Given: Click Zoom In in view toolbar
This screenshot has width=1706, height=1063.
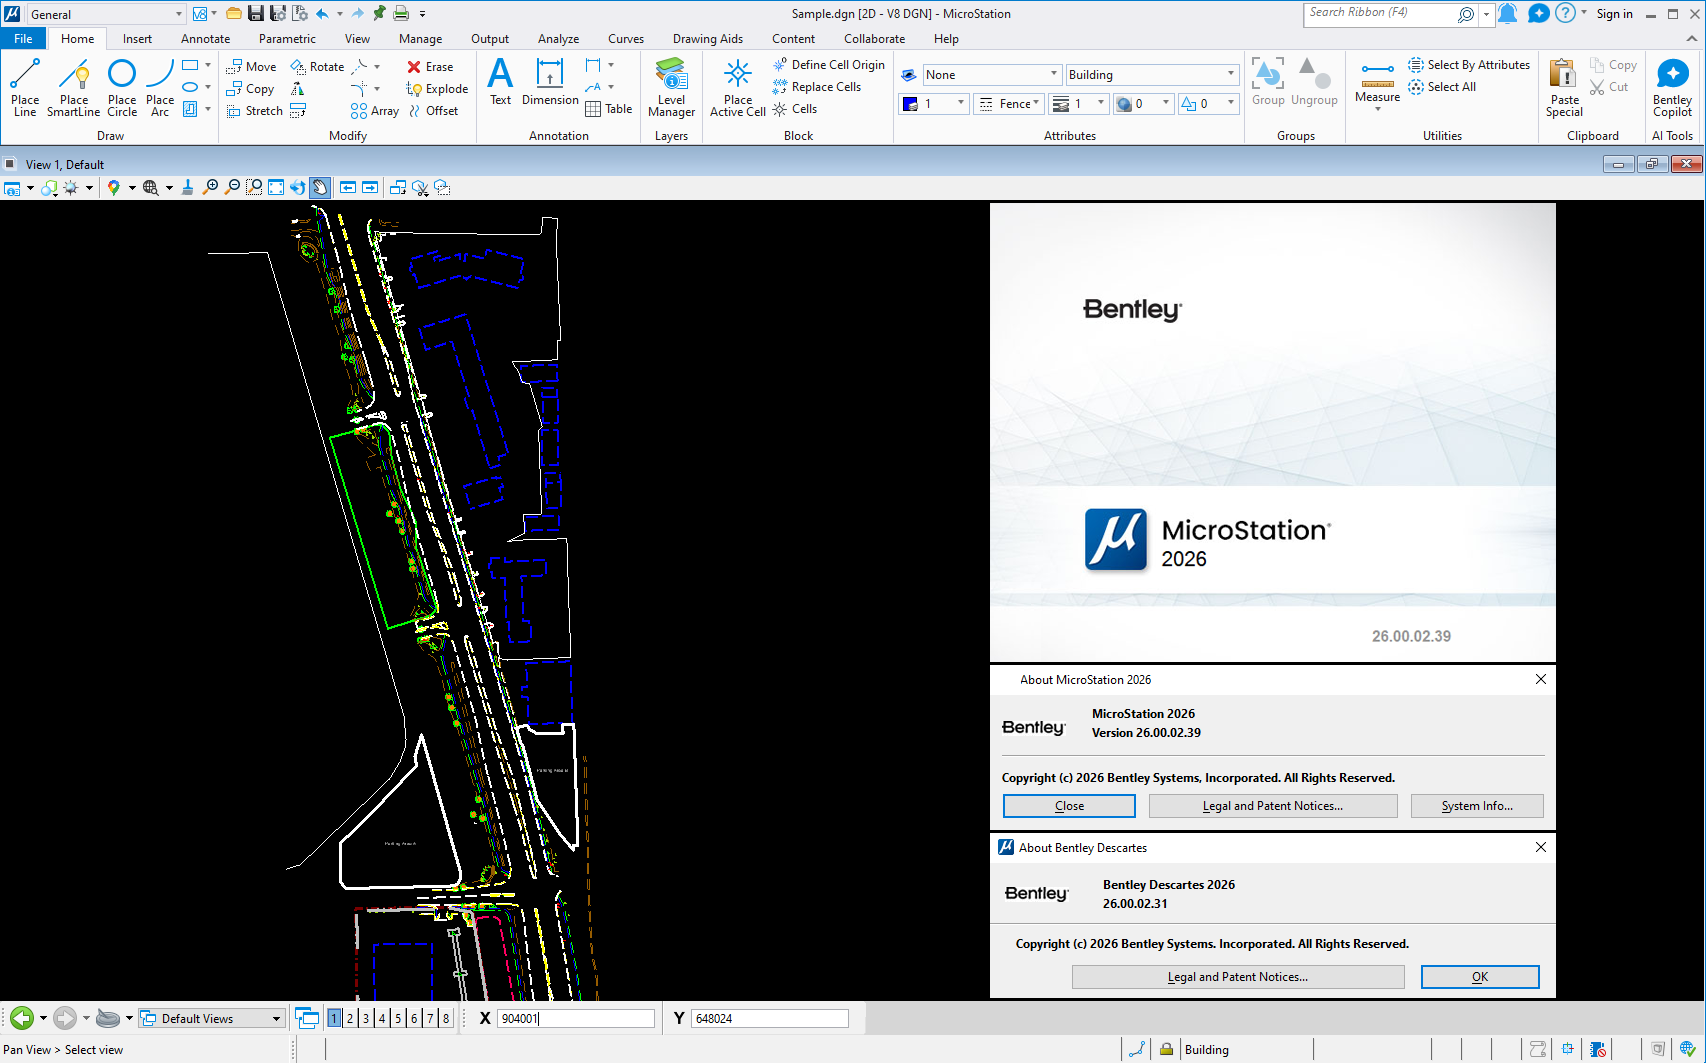Looking at the screenshot, I should 210,187.
